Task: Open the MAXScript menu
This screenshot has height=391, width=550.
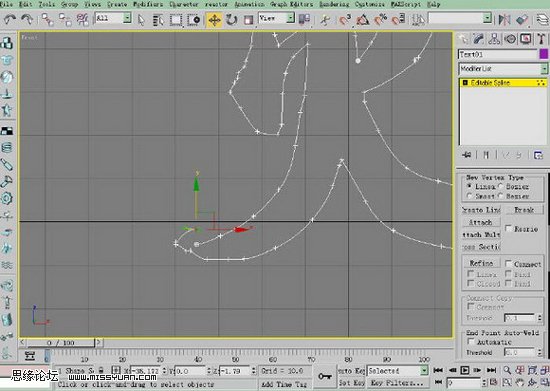Action: [405, 5]
